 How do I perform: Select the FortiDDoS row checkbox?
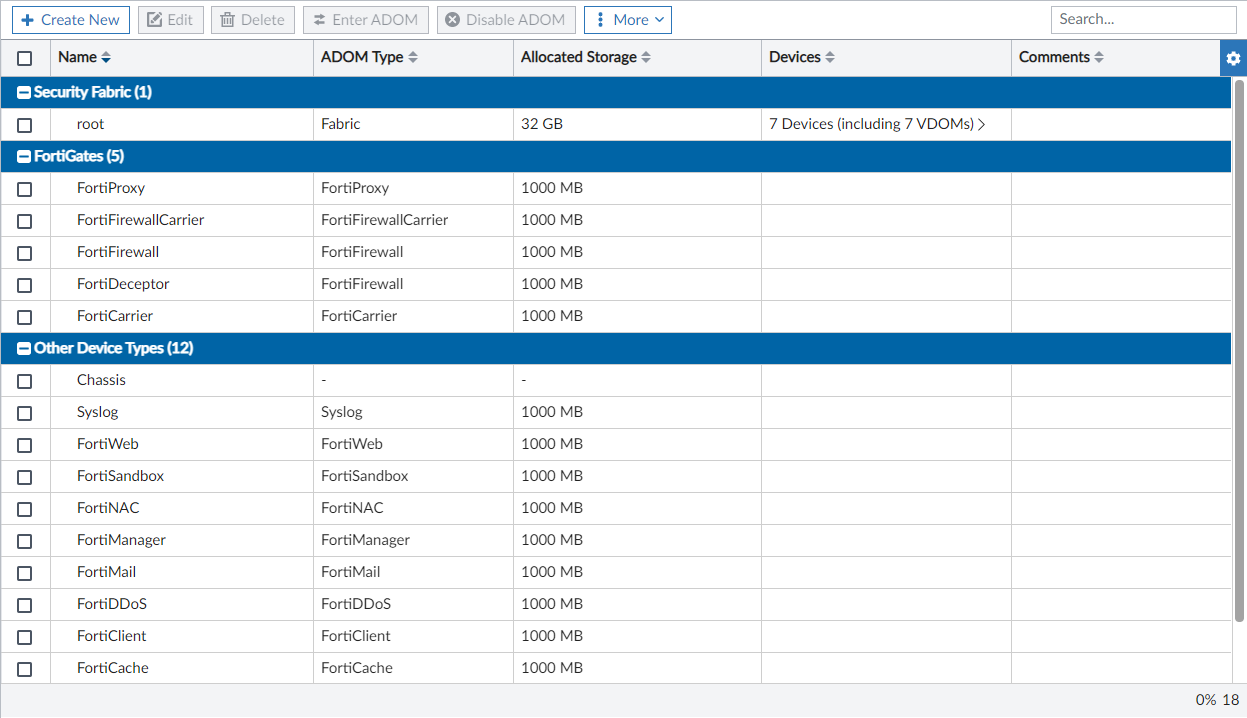tap(25, 605)
